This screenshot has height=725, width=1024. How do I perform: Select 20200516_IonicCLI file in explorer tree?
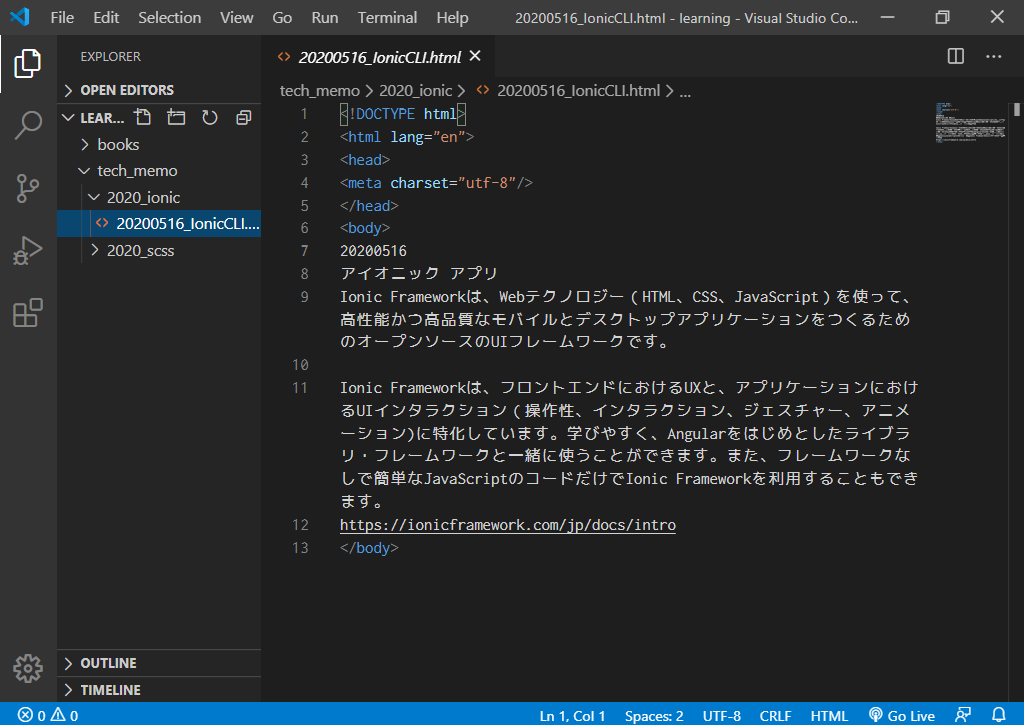coord(159,223)
